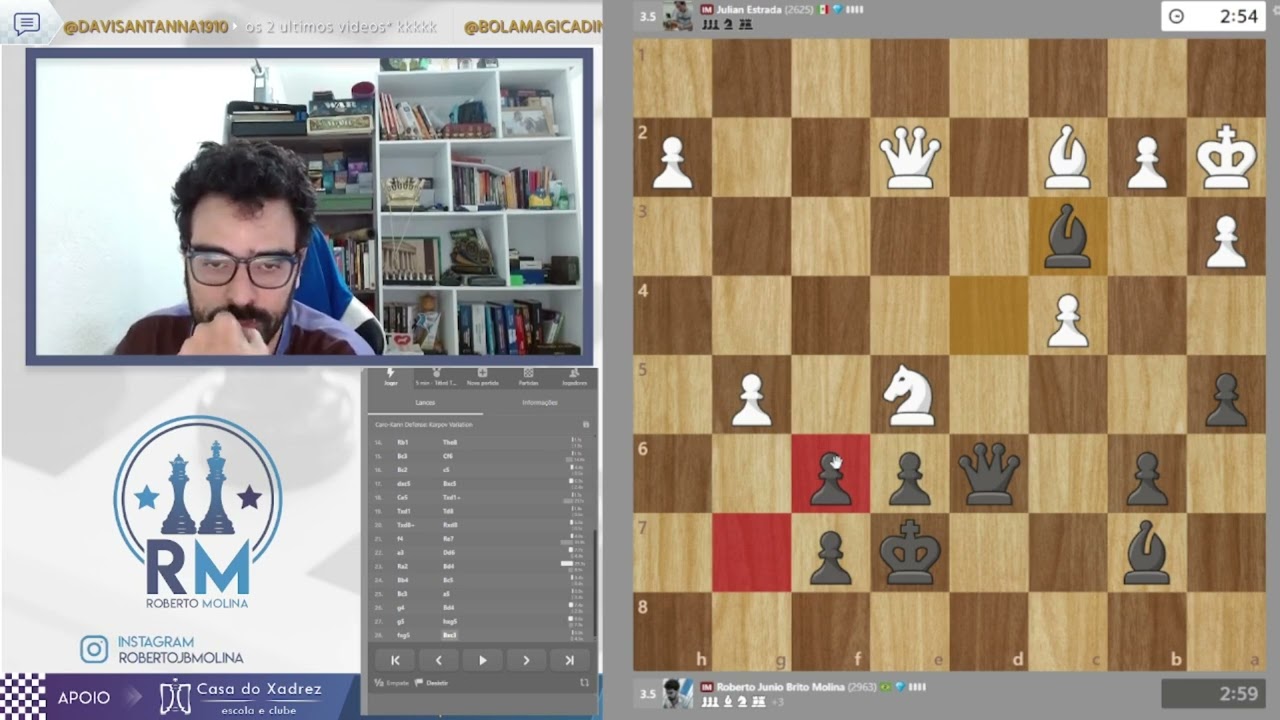Open Roberto Junio Brito Molina's profile name
This screenshot has width=1280, height=720.
(780, 687)
